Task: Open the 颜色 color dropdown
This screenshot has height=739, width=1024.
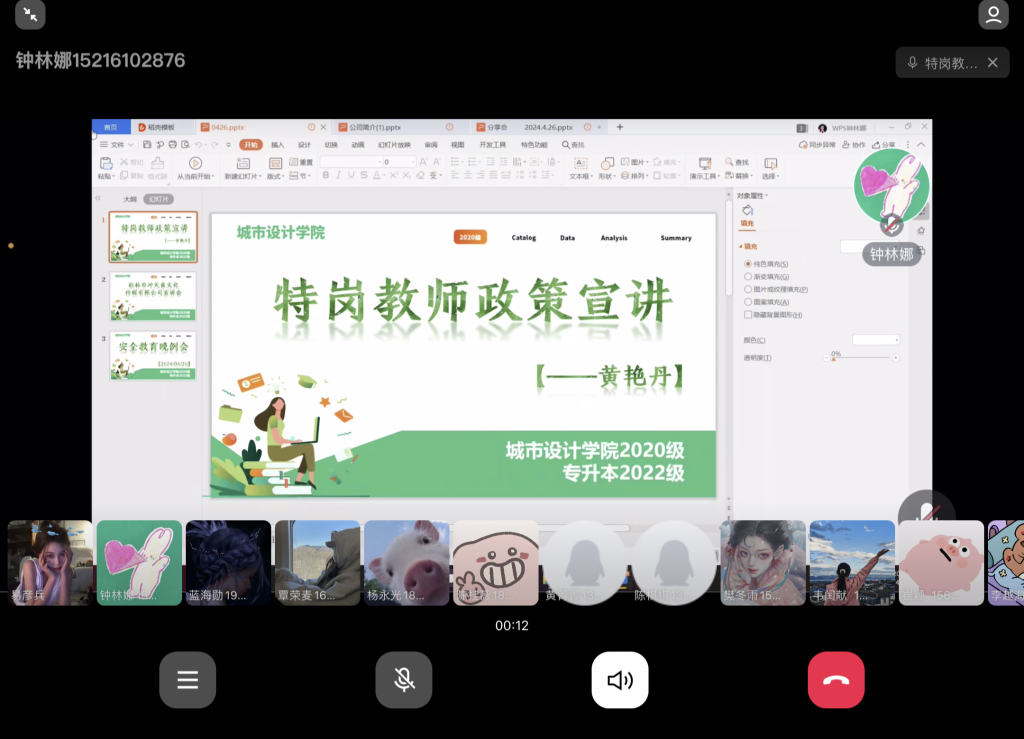Action: tap(875, 340)
